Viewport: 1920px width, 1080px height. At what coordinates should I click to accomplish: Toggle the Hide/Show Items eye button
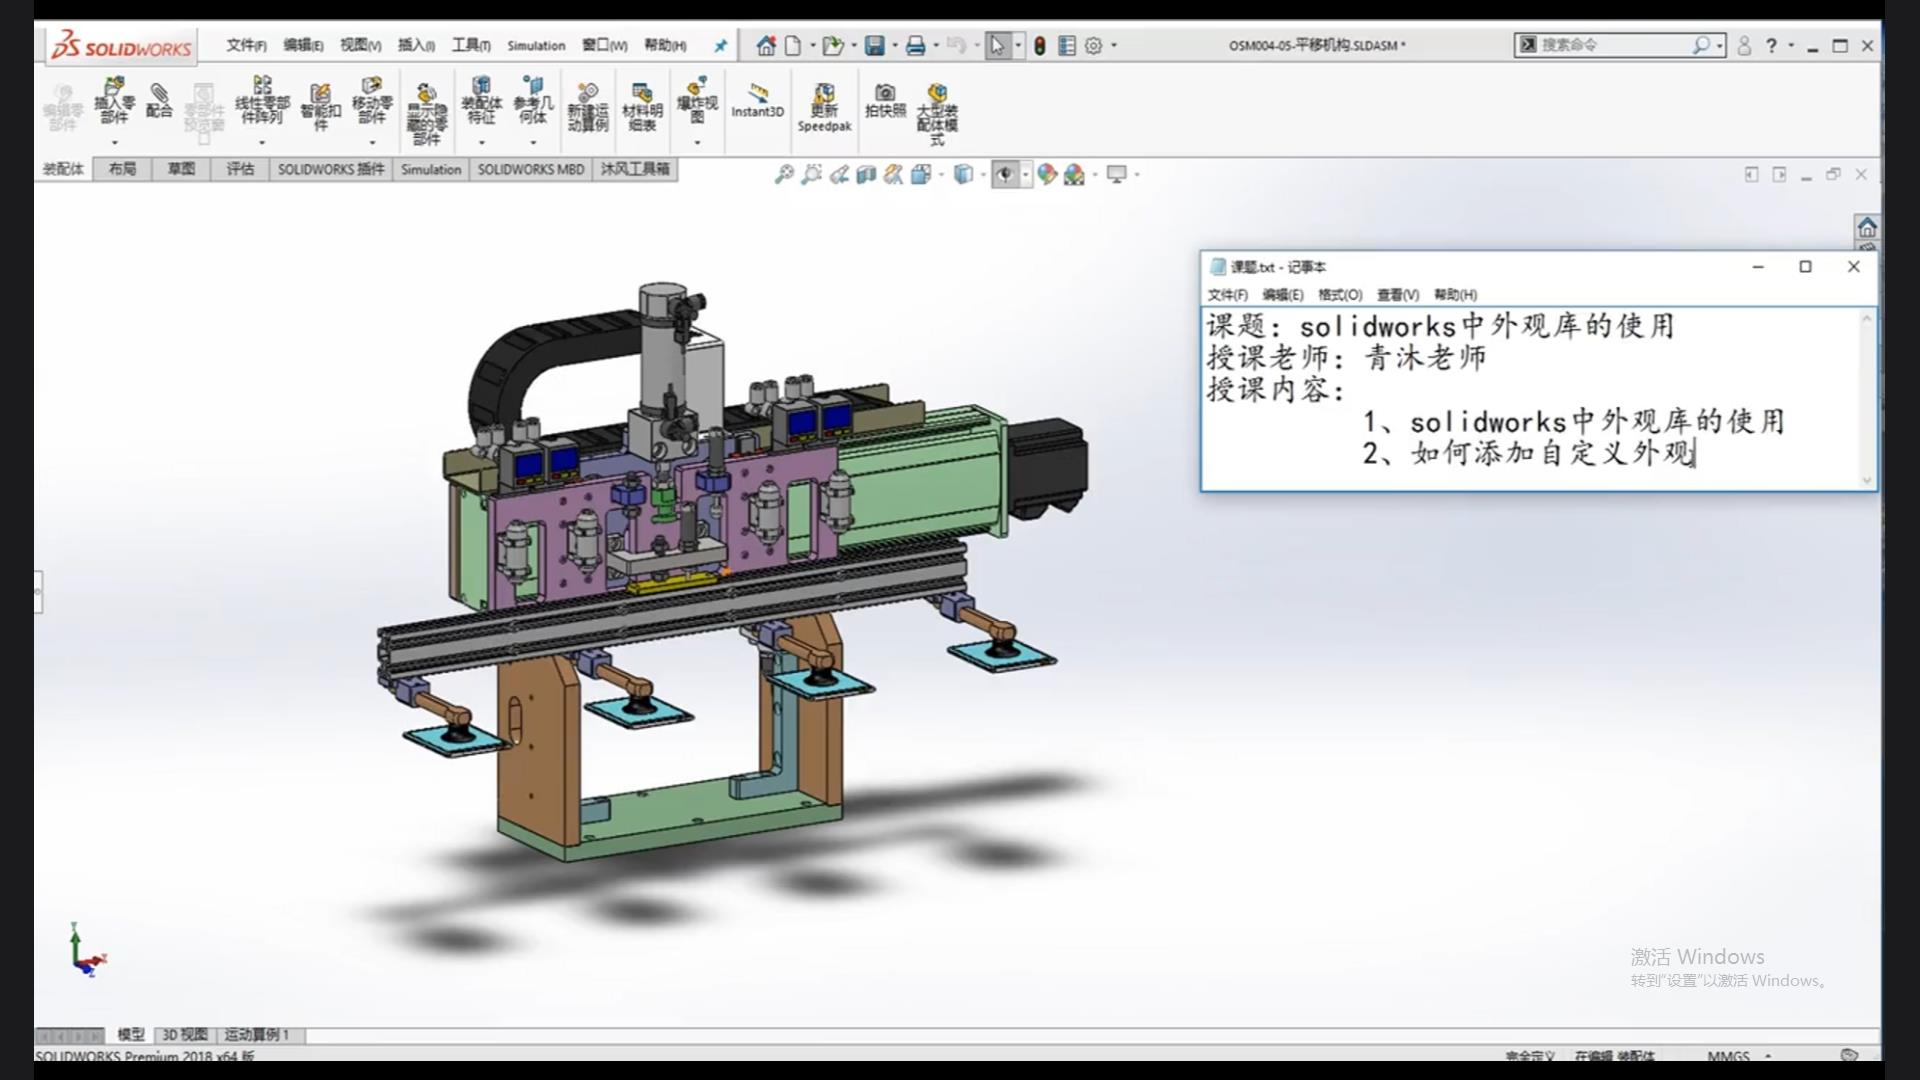1005,175
